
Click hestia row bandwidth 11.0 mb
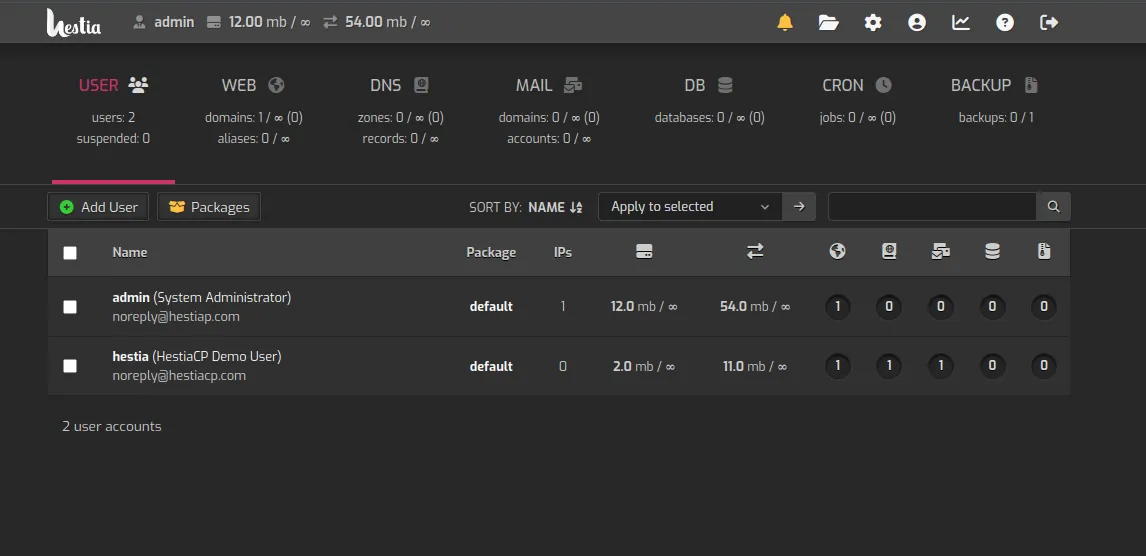pyautogui.click(x=755, y=366)
